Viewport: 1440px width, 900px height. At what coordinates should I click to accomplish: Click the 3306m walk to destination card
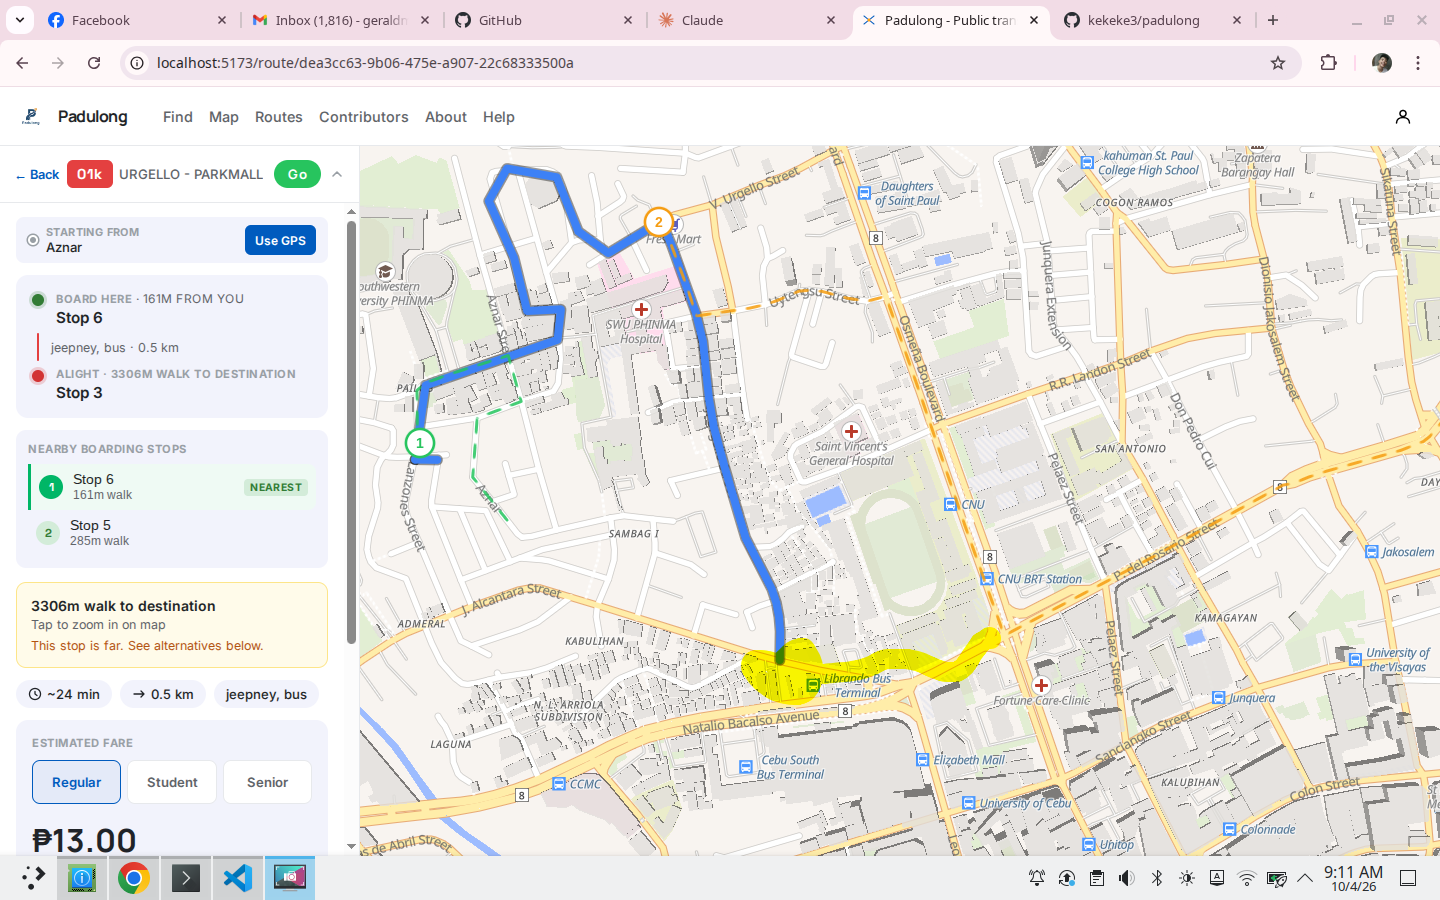[172, 625]
